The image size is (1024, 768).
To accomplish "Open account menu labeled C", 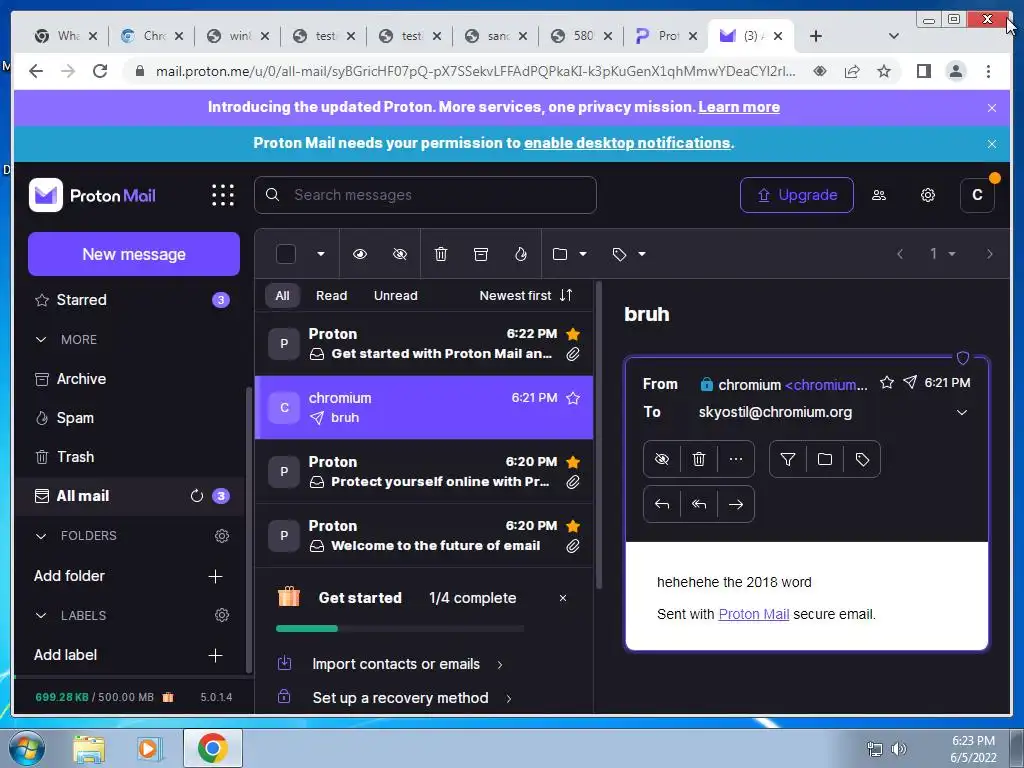I will (977, 195).
